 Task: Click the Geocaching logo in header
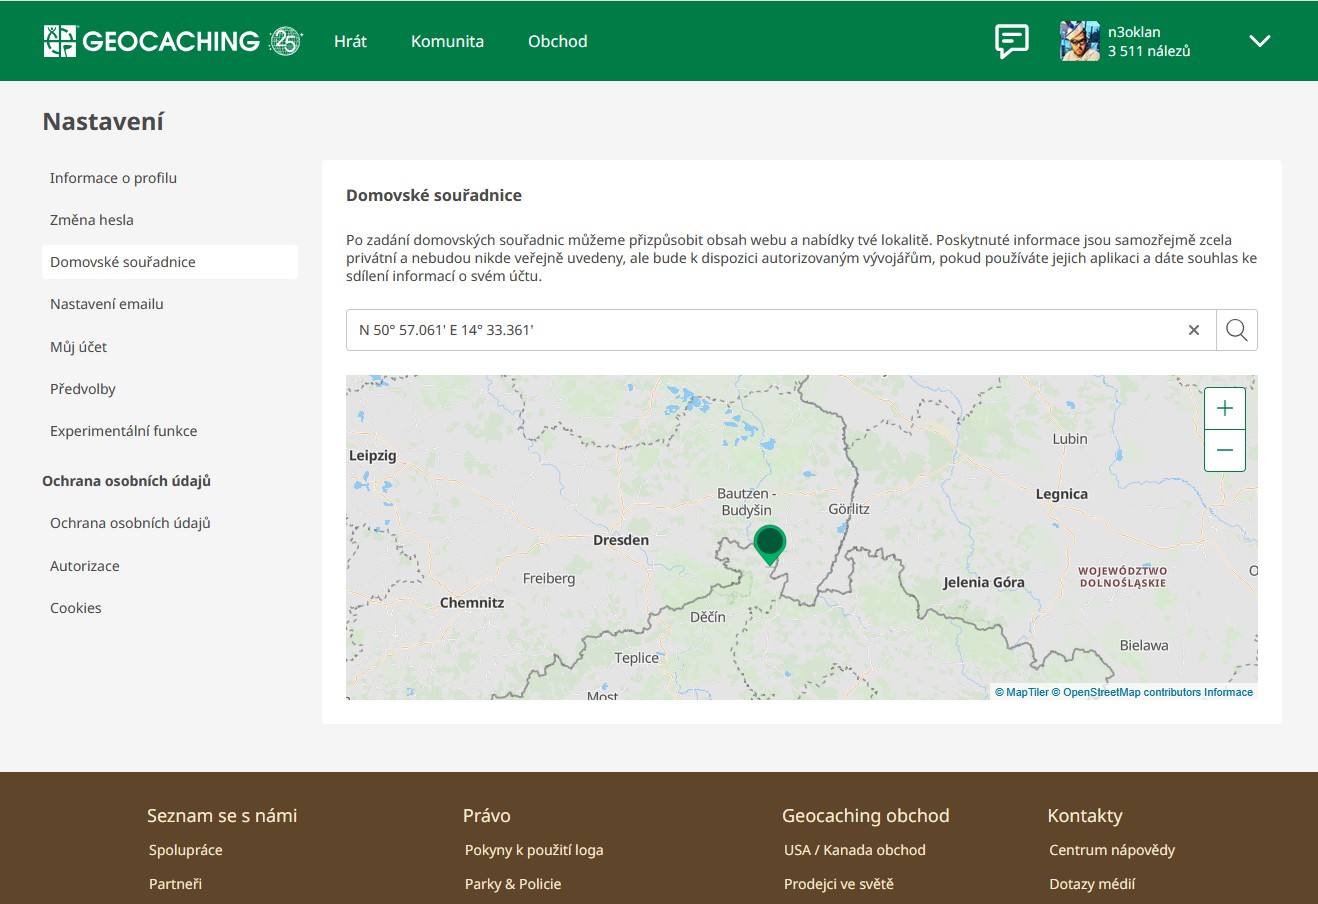coord(152,41)
